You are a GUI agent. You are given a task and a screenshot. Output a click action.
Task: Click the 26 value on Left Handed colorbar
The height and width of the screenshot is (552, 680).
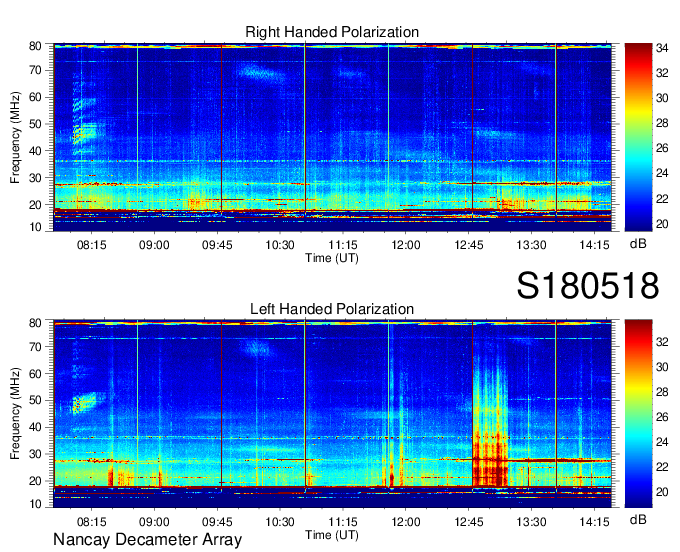(x=662, y=417)
